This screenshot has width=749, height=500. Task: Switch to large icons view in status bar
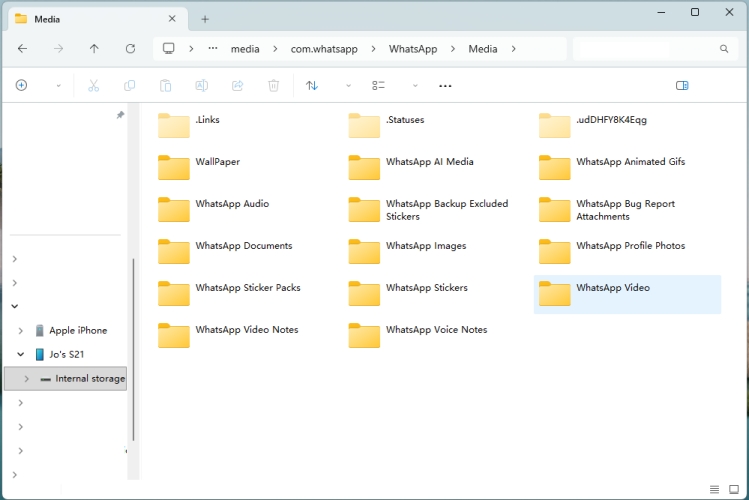coord(733,489)
